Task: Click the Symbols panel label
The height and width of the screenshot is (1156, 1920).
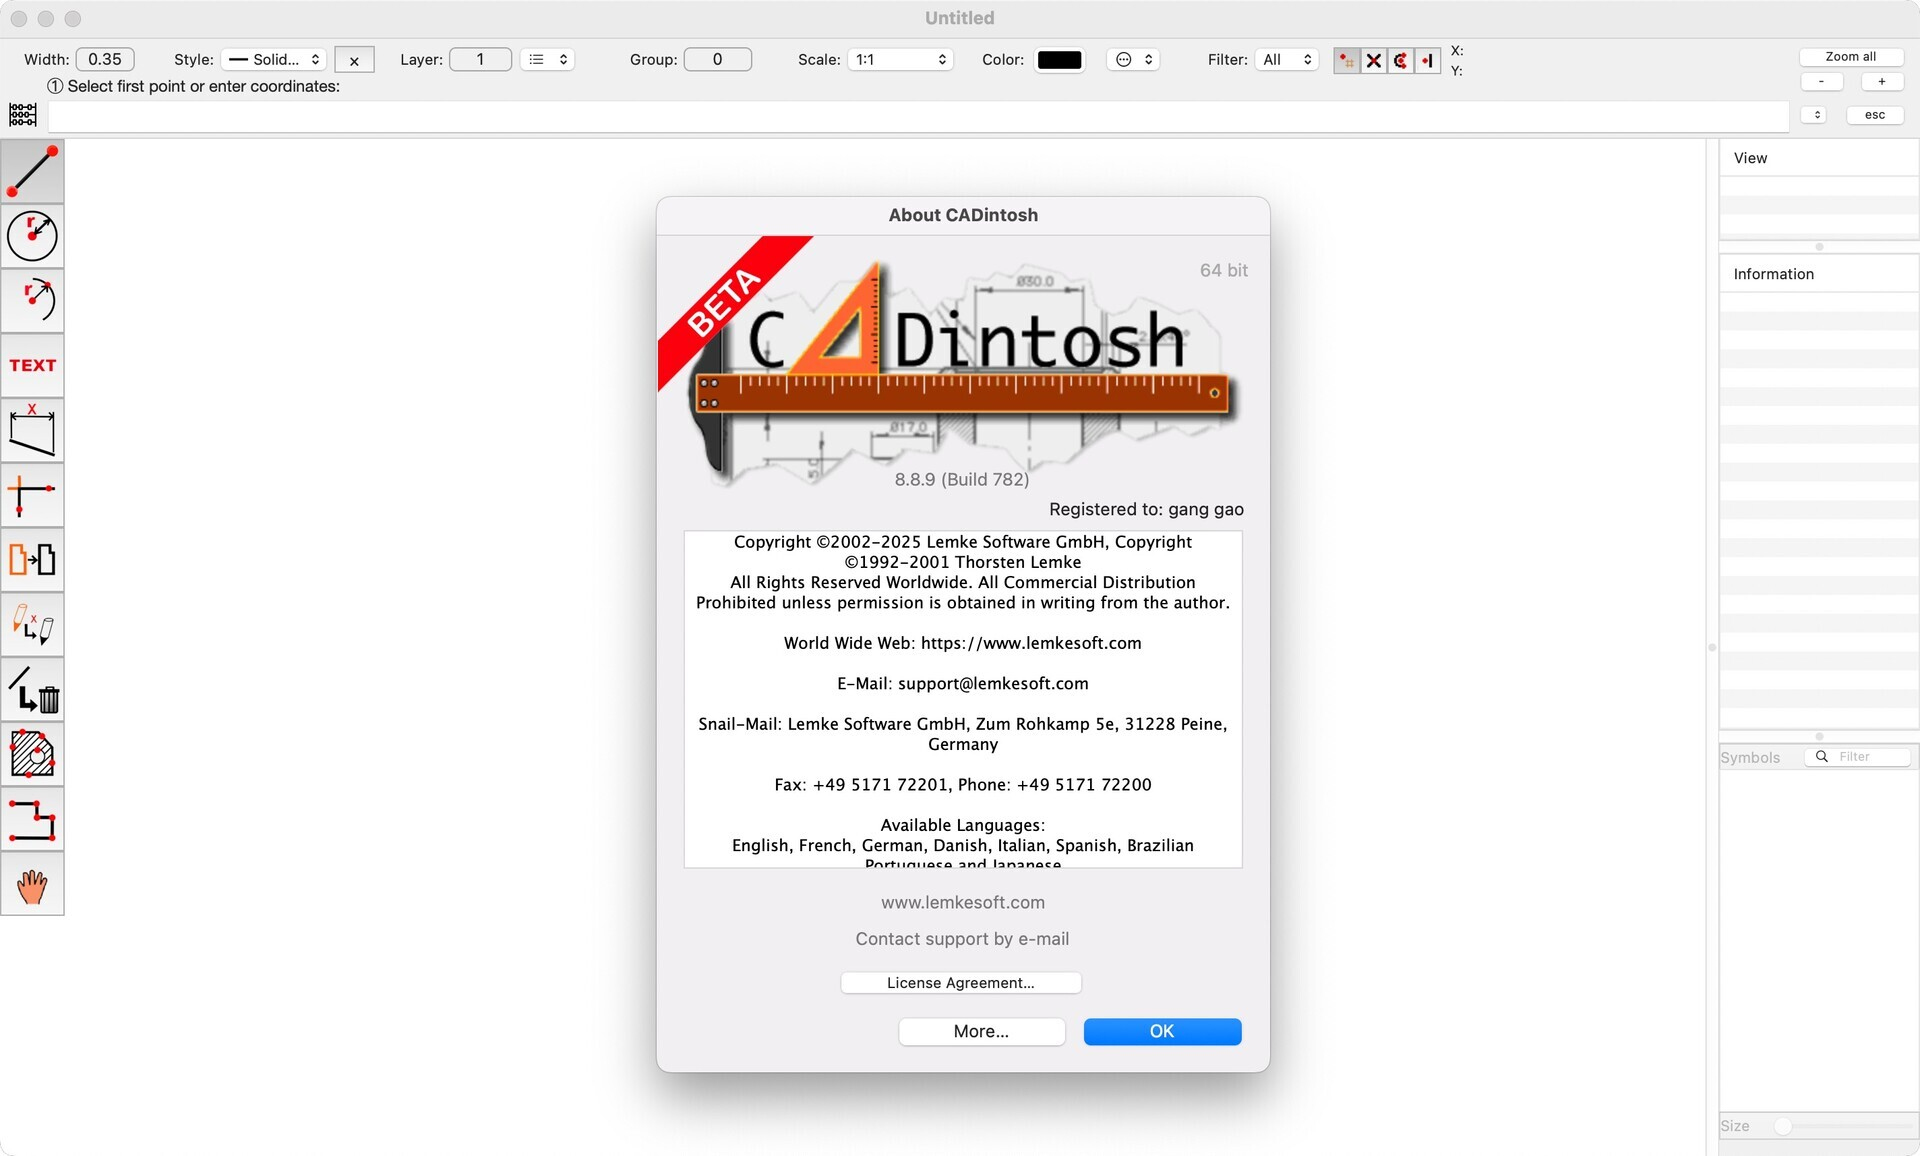Action: point(1750,758)
